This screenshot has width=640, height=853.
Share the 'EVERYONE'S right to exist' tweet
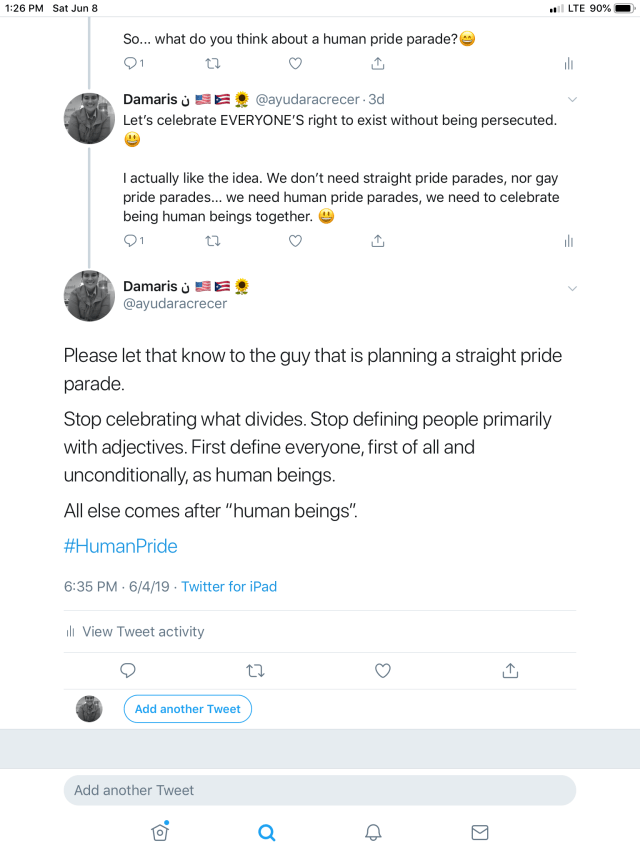pos(378,240)
